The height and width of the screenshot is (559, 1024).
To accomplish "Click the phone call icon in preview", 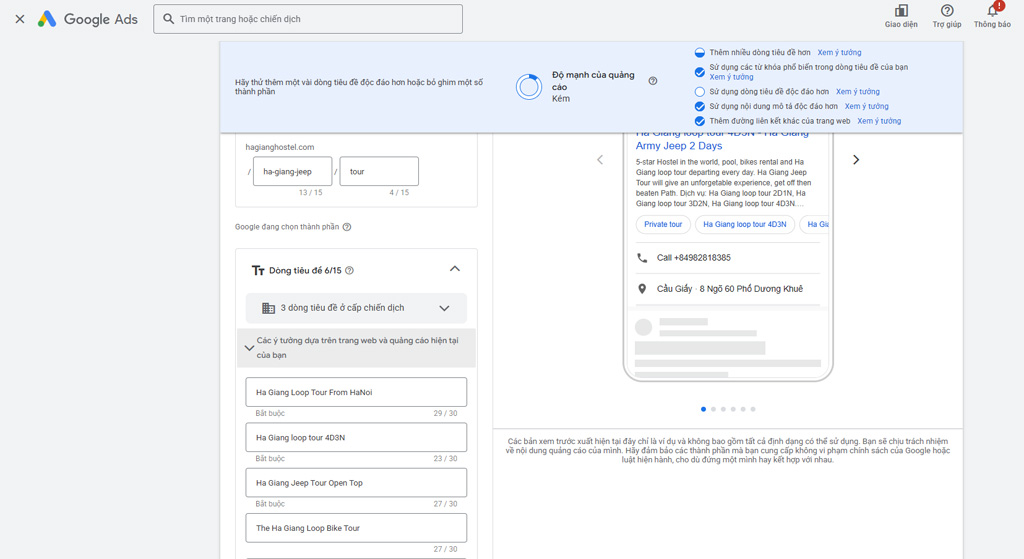I will point(642,258).
